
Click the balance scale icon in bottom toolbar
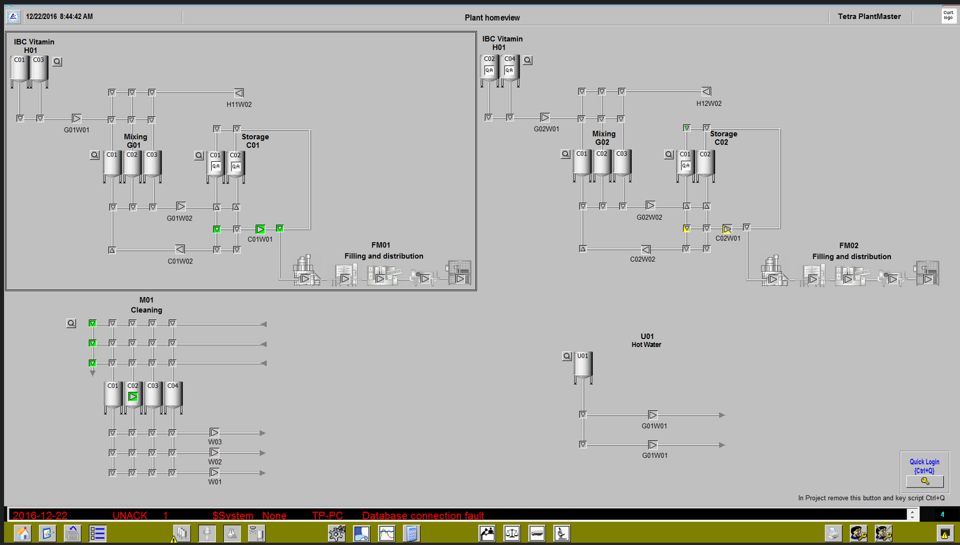[512, 534]
